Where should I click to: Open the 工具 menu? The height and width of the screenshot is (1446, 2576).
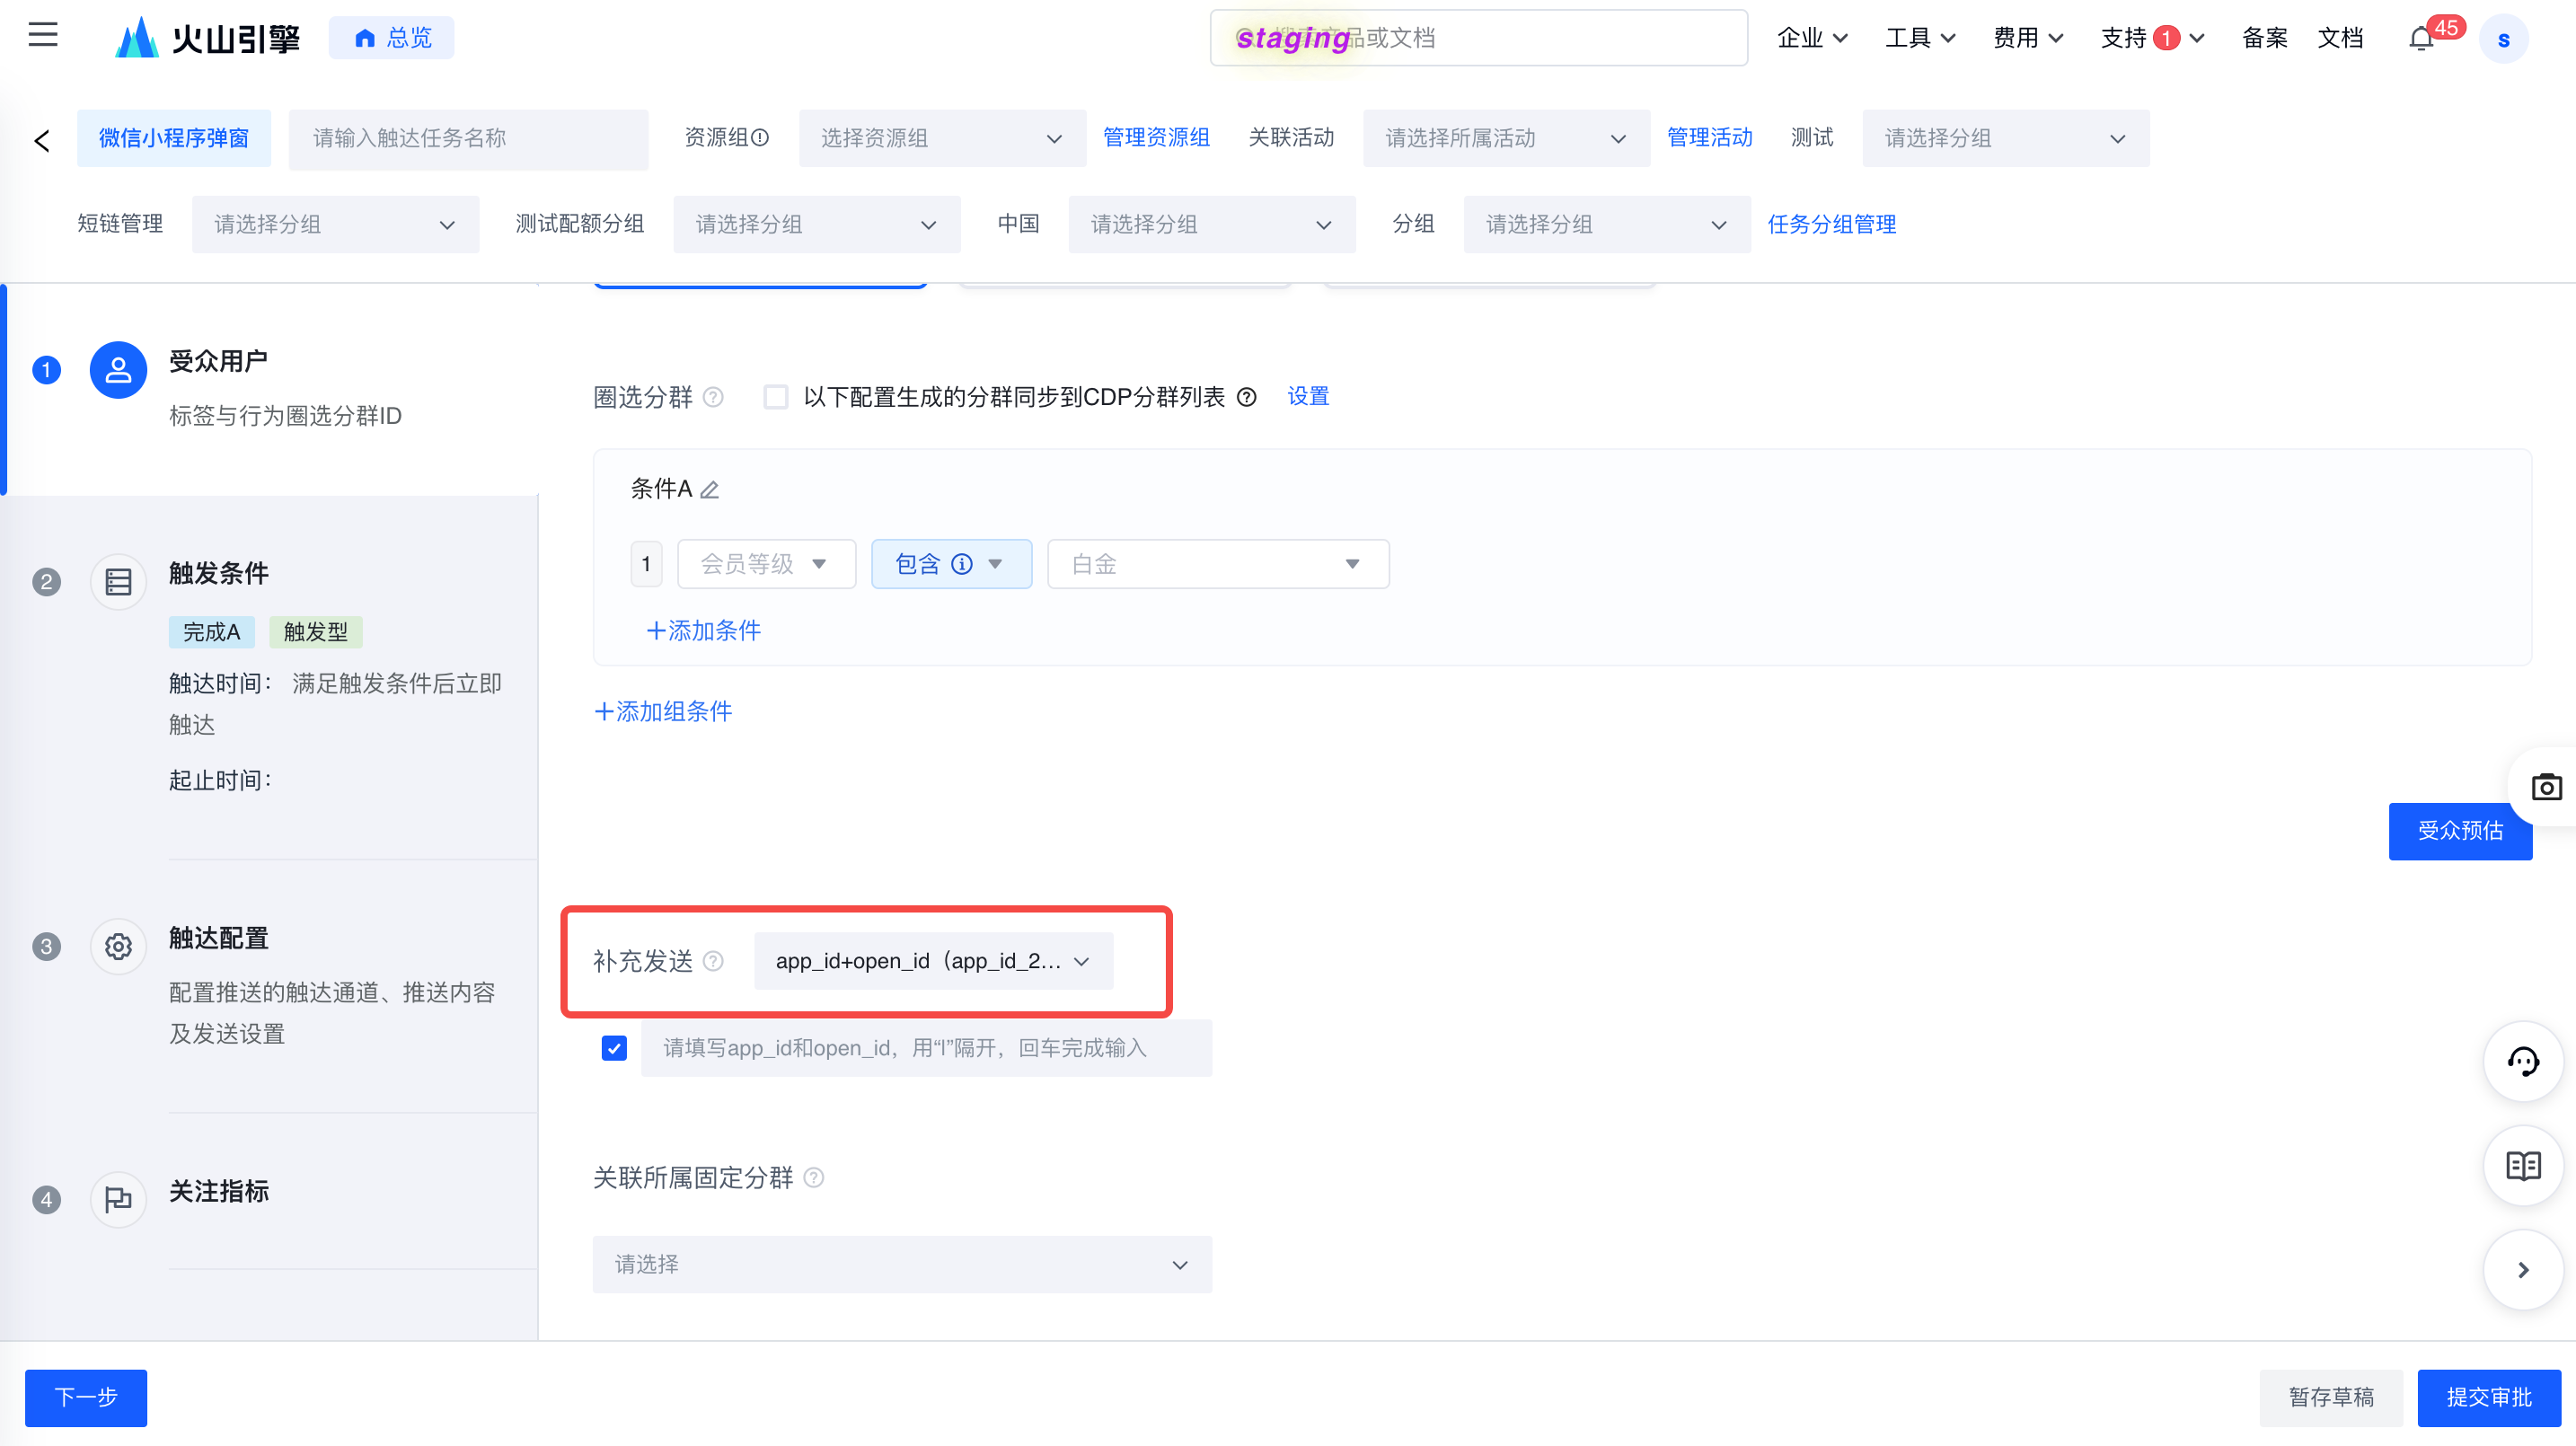pyautogui.click(x=1919, y=38)
